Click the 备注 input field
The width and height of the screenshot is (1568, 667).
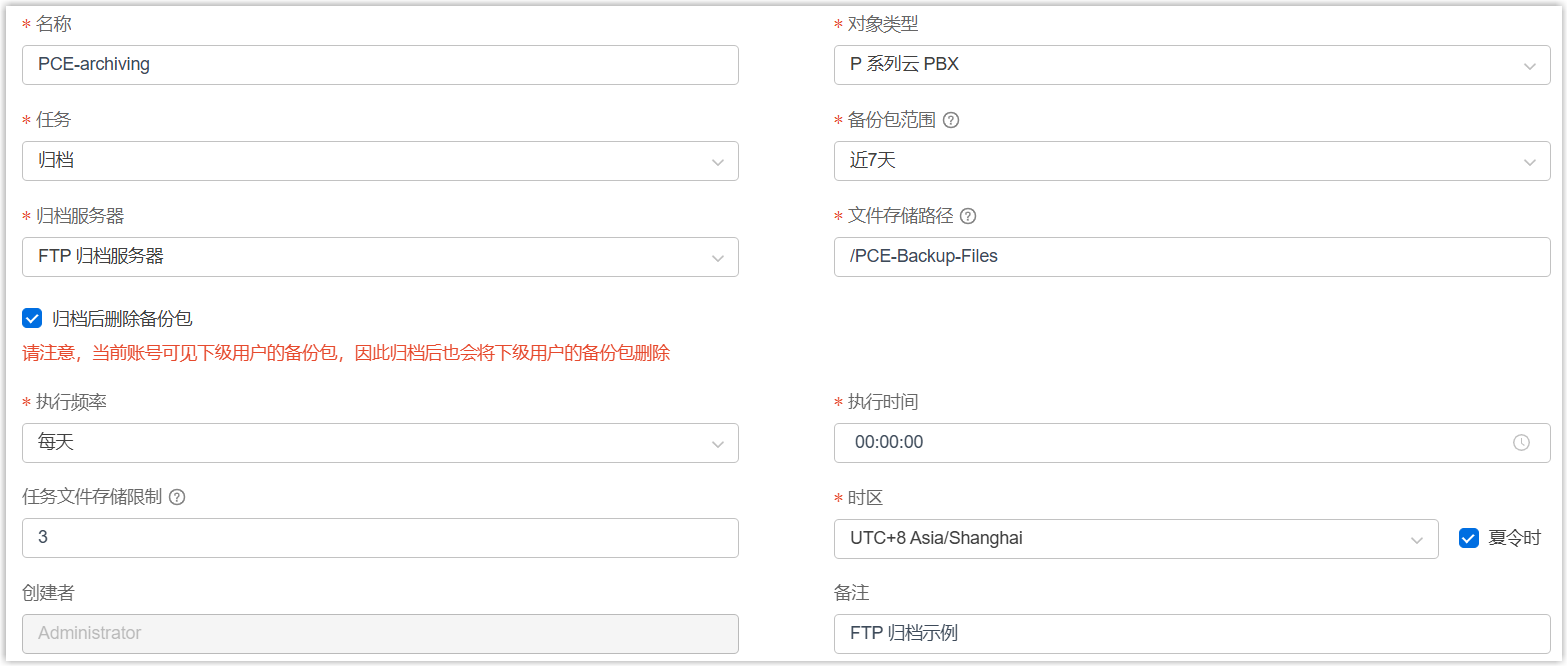(x=1191, y=634)
